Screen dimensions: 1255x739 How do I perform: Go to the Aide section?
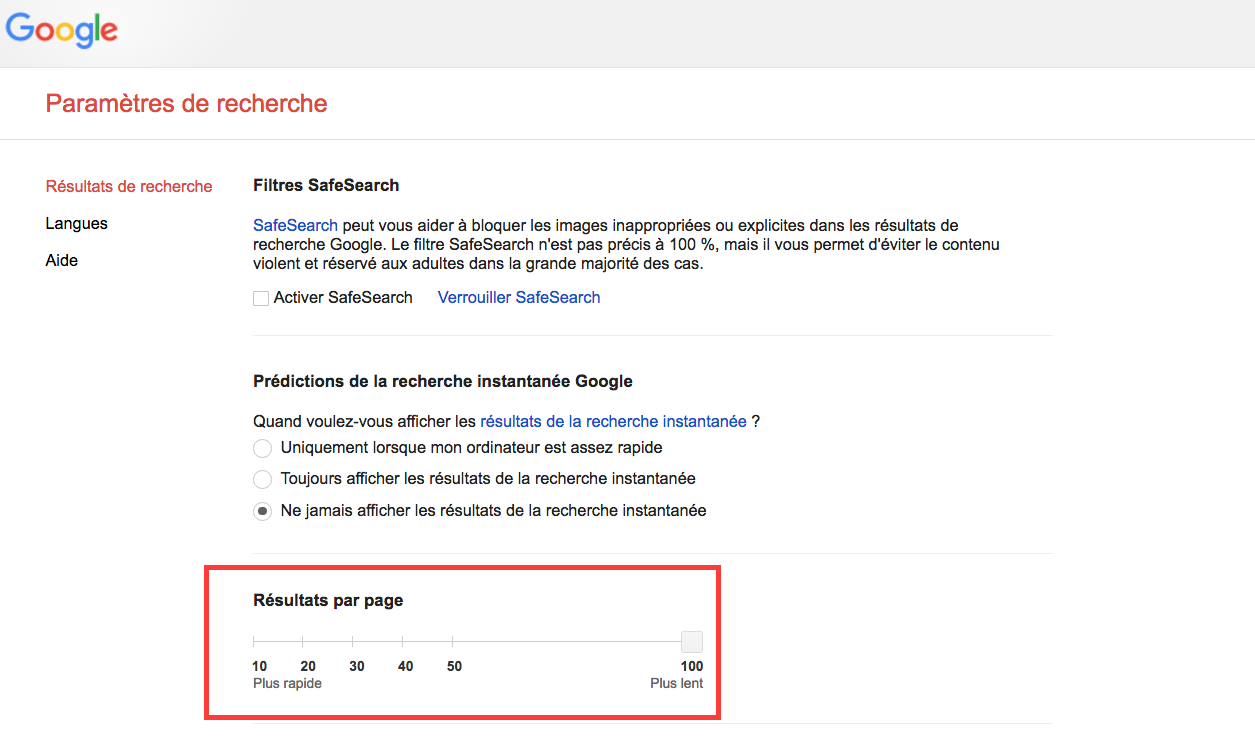point(61,260)
